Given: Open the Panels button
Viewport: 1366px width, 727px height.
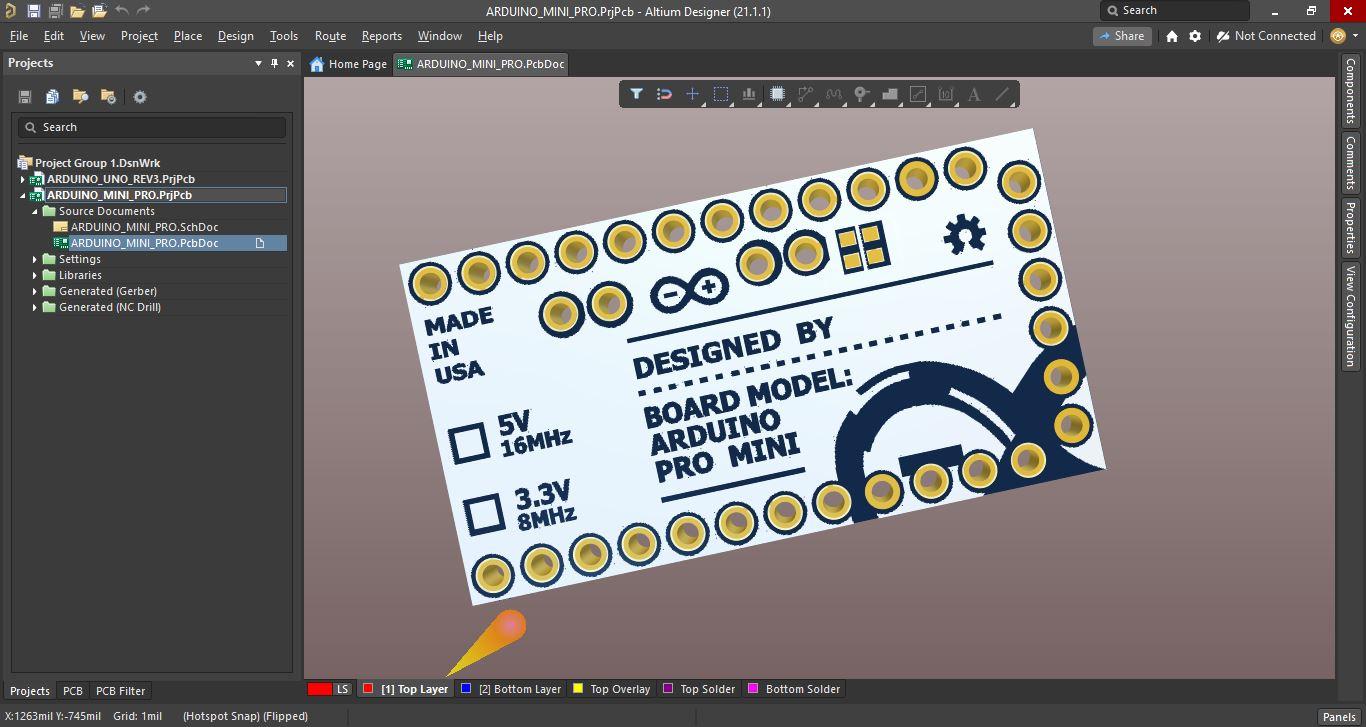Looking at the screenshot, I should [1339, 716].
